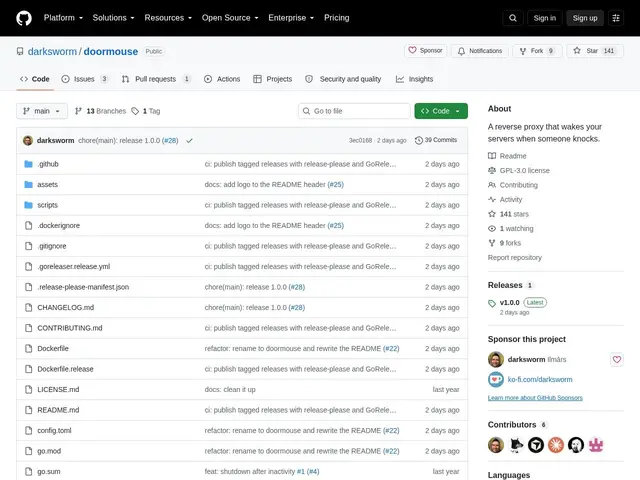Image resolution: width=640 pixels, height=480 pixels.
Task: Open the ko-fi.com/darksworm link
Action: [540, 379]
